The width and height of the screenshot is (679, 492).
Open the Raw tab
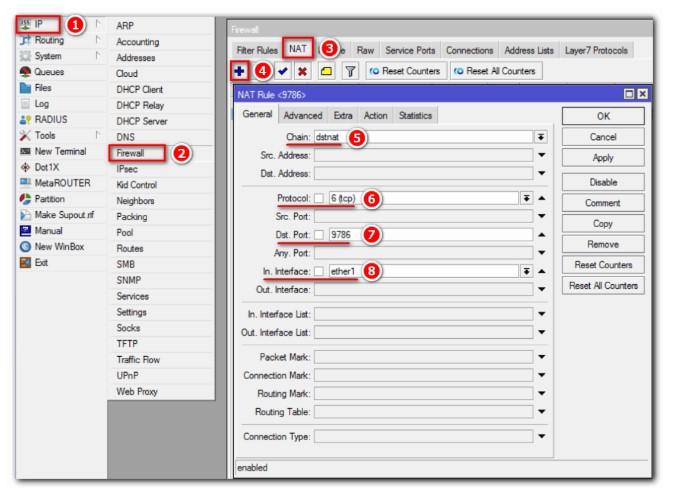tap(365, 51)
